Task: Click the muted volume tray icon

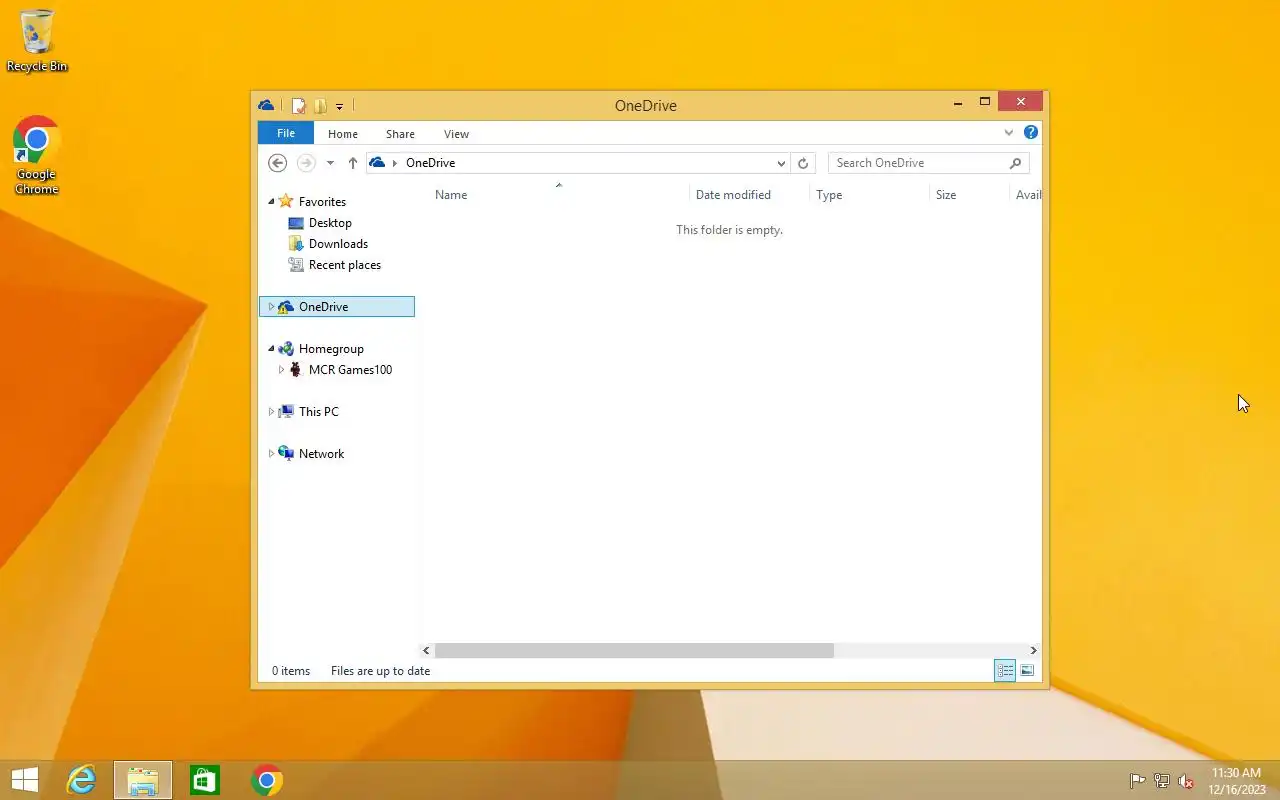Action: tap(1186, 781)
